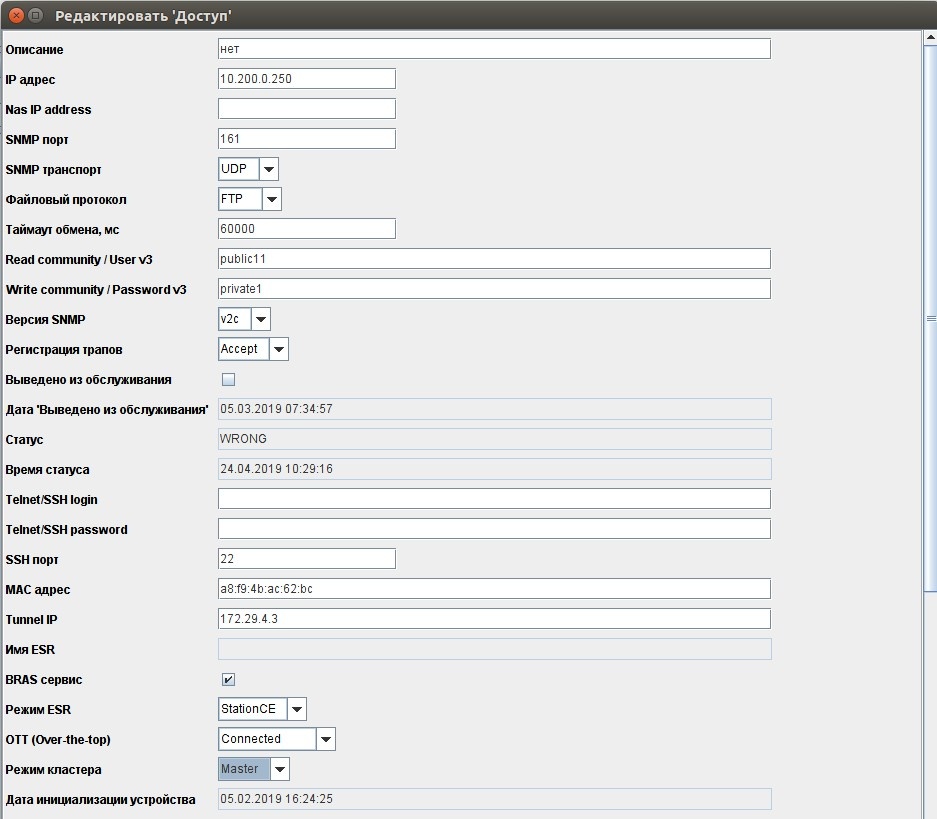Toggle 'Выведено из обслуживания' checkbox
Screen dimensions: 937x819
click(x=228, y=379)
